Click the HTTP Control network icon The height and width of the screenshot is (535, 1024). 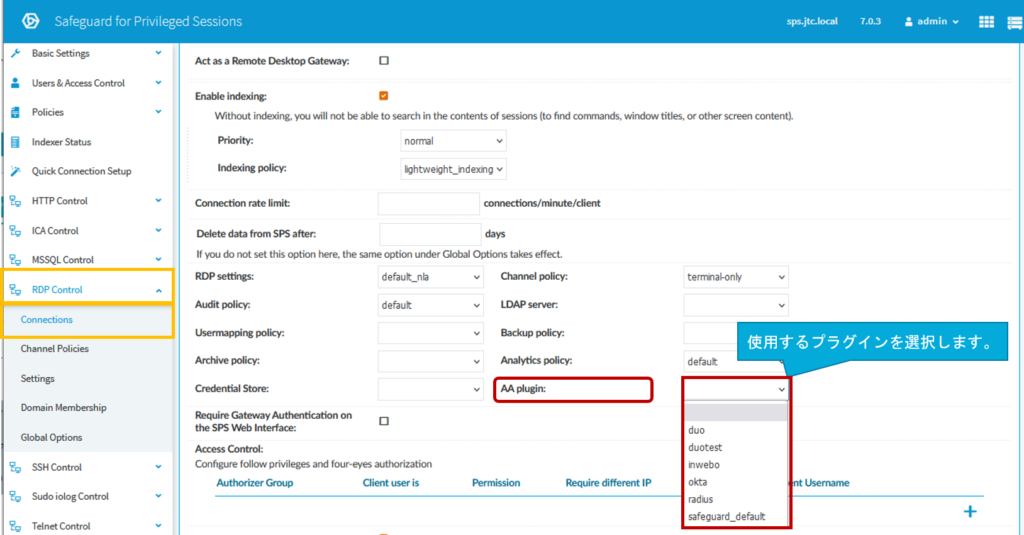click(x=16, y=201)
